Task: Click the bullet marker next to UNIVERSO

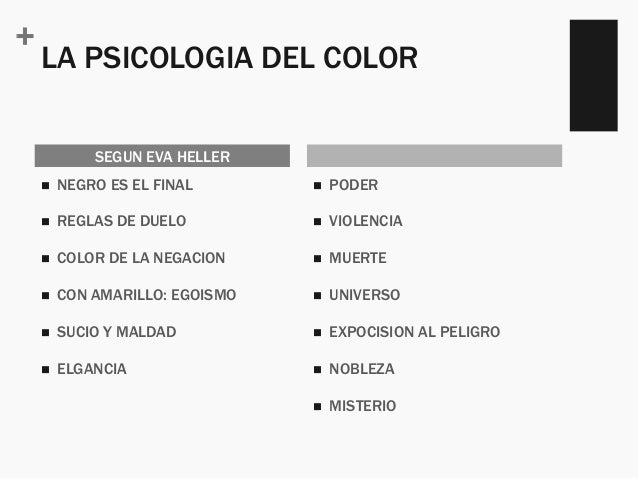Action: coord(318,295)
